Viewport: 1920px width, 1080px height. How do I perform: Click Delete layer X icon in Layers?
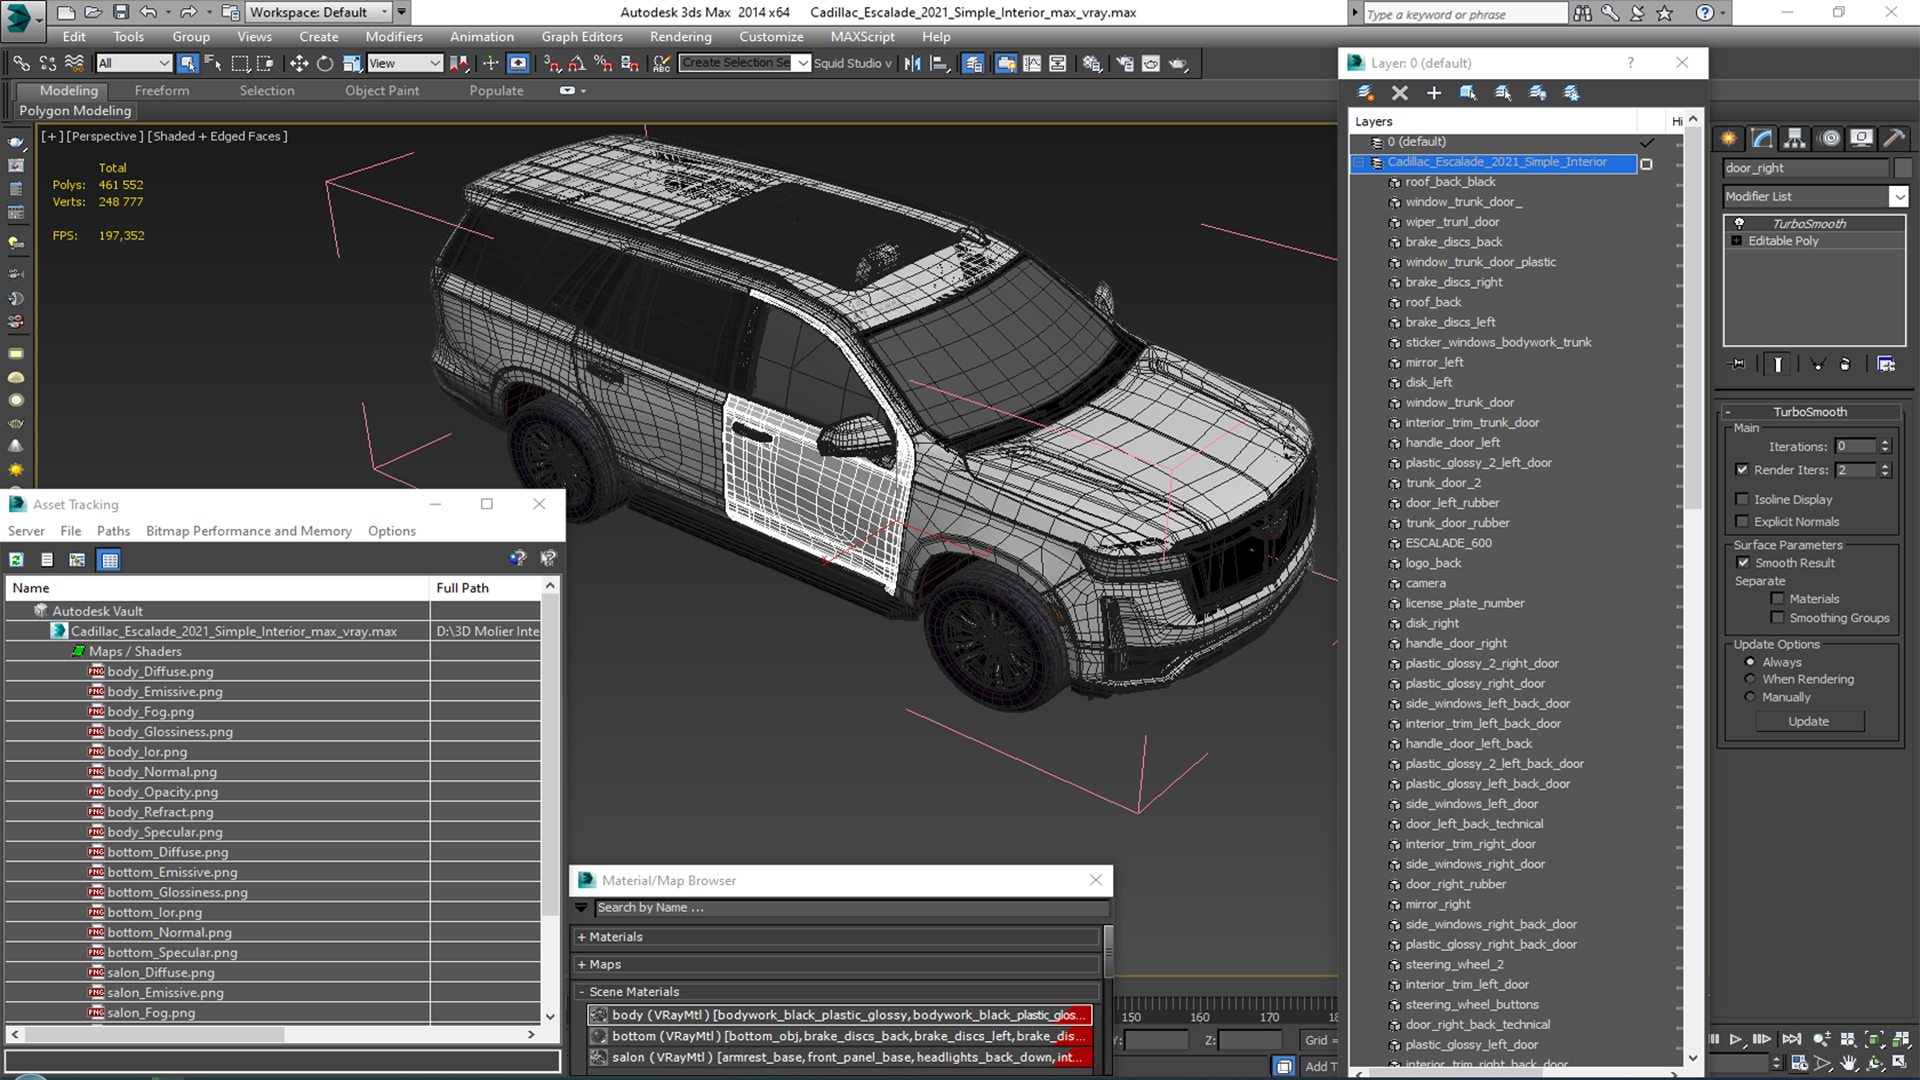click(1400, 92)
